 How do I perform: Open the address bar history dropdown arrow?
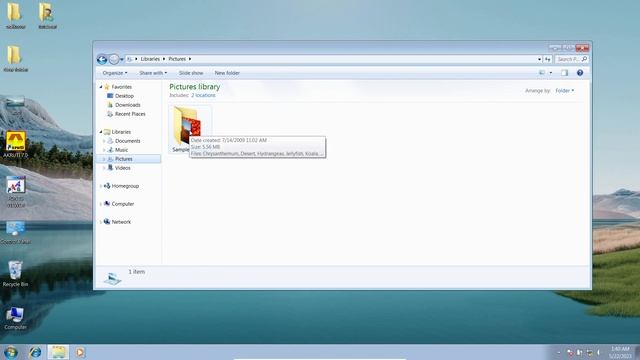tap(539, 59)
